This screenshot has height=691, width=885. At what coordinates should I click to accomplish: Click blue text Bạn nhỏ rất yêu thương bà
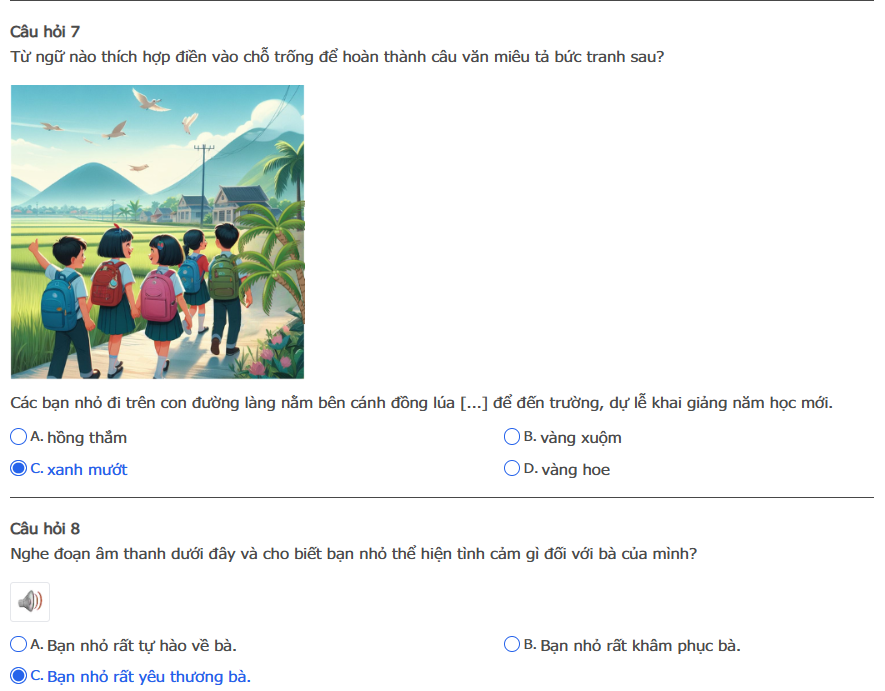tap(149, 677)
